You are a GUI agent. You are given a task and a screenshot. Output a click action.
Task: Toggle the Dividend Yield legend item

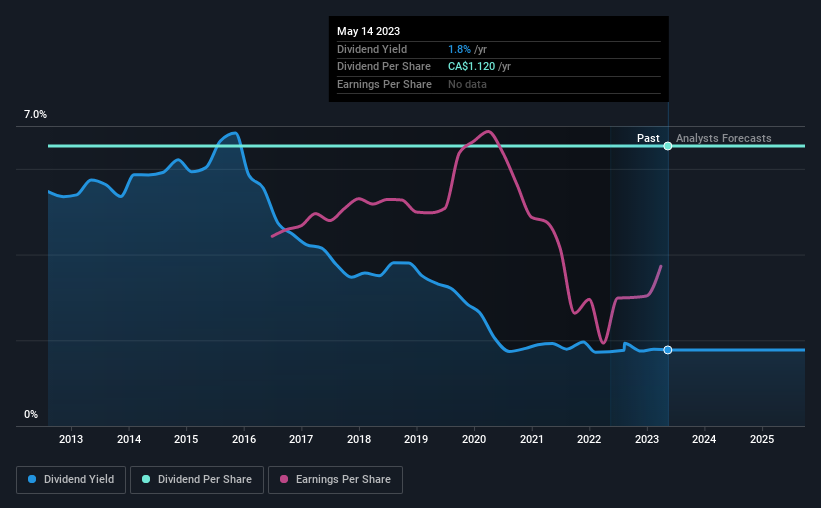click(x=71, y=480)
